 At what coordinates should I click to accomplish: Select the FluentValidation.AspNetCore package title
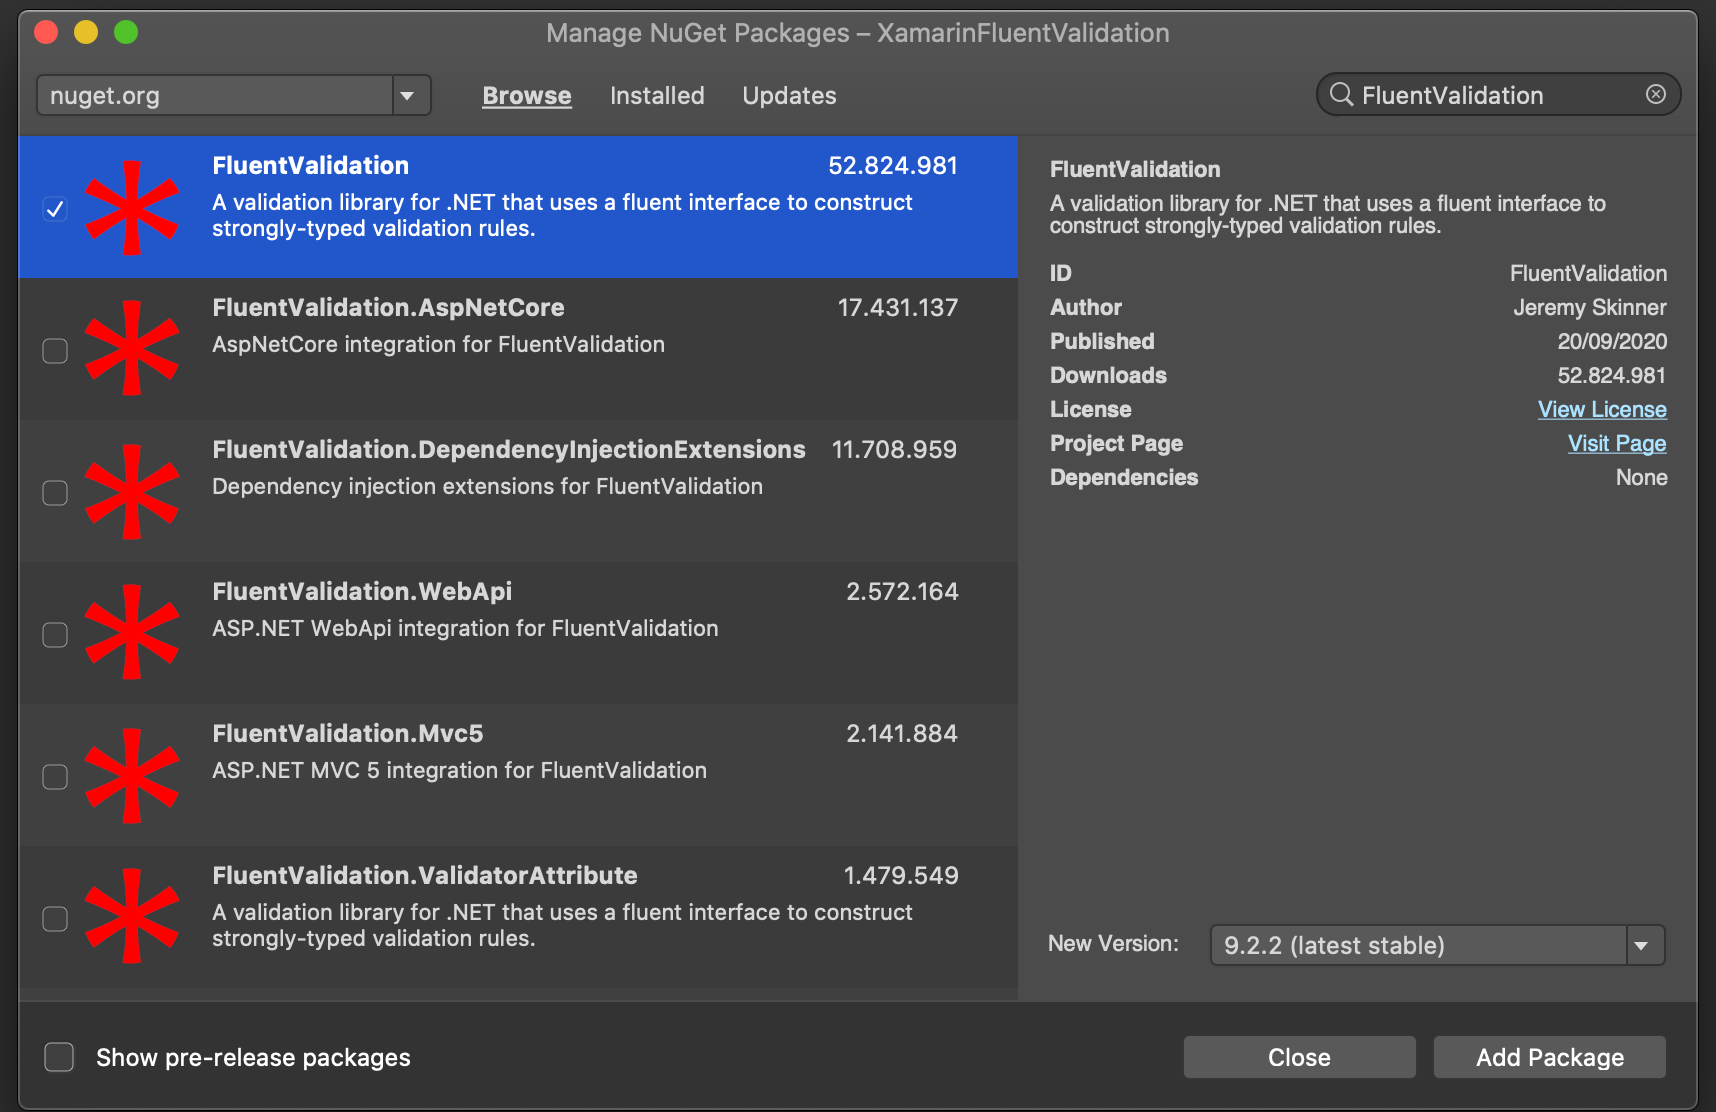388,307
